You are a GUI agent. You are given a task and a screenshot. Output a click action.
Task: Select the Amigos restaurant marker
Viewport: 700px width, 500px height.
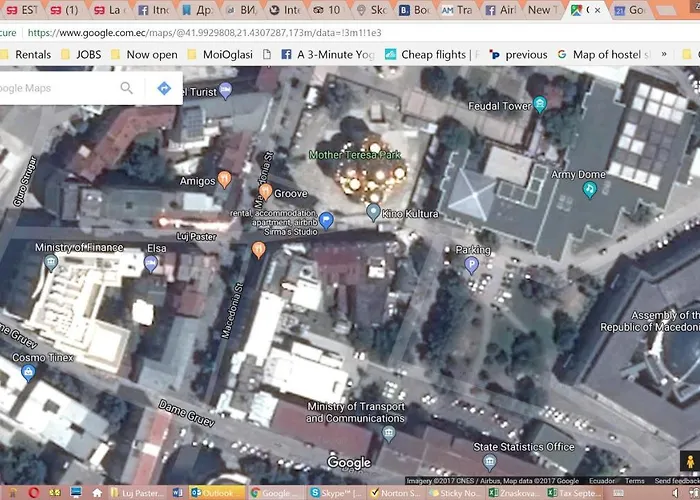[x=225, y=179]
